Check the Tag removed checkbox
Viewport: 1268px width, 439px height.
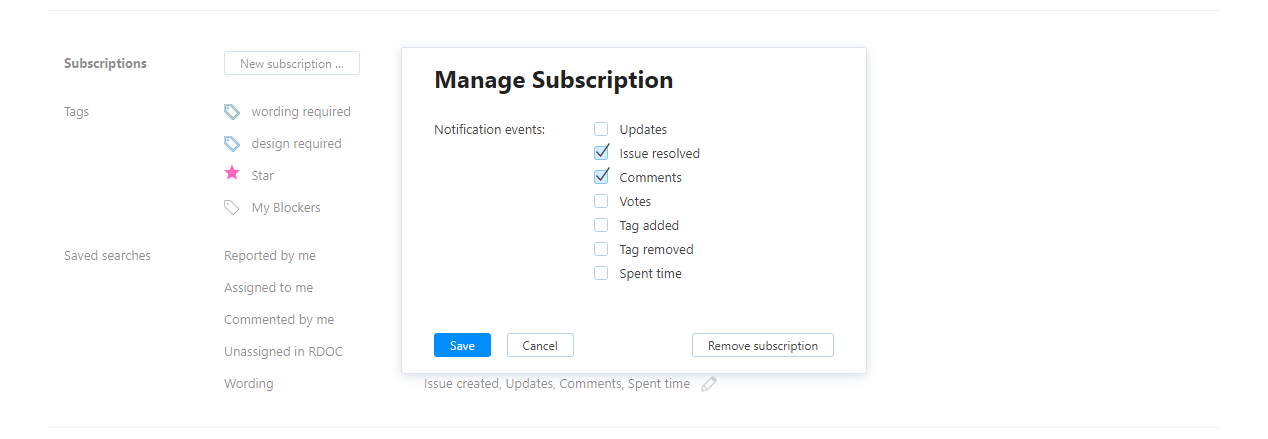[x=601, y=249]
